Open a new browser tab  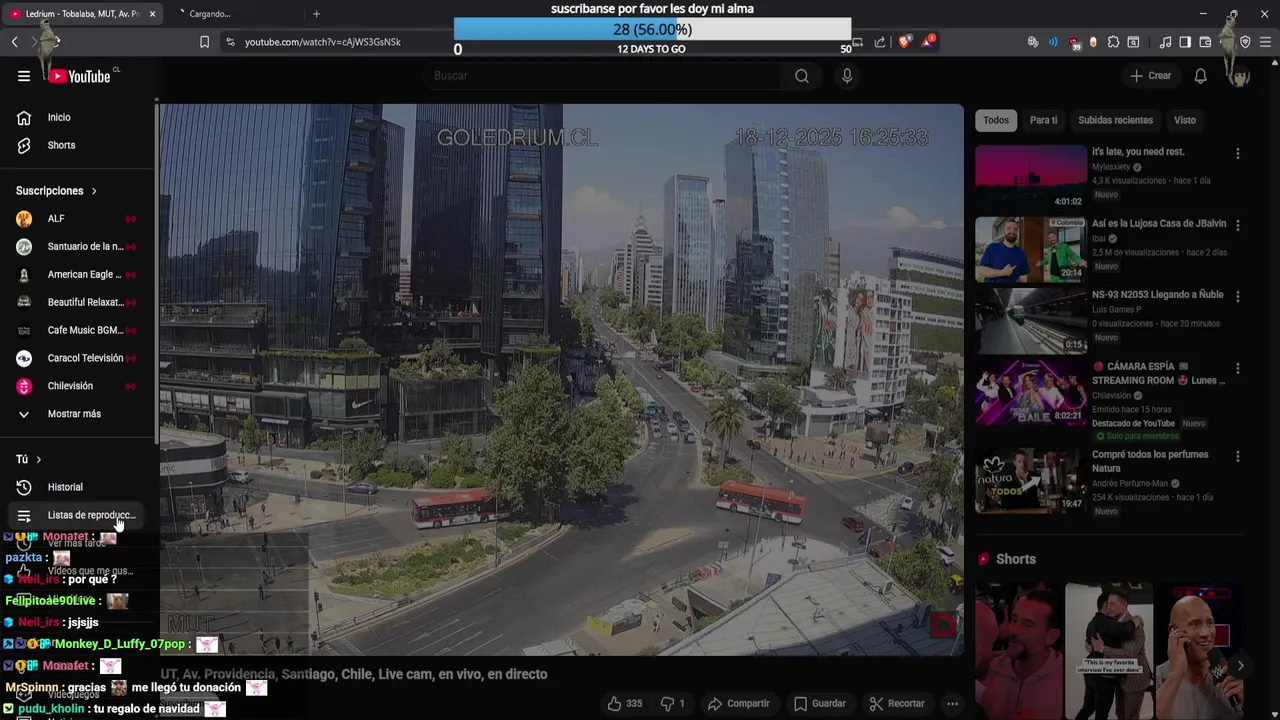coord(316,14)
